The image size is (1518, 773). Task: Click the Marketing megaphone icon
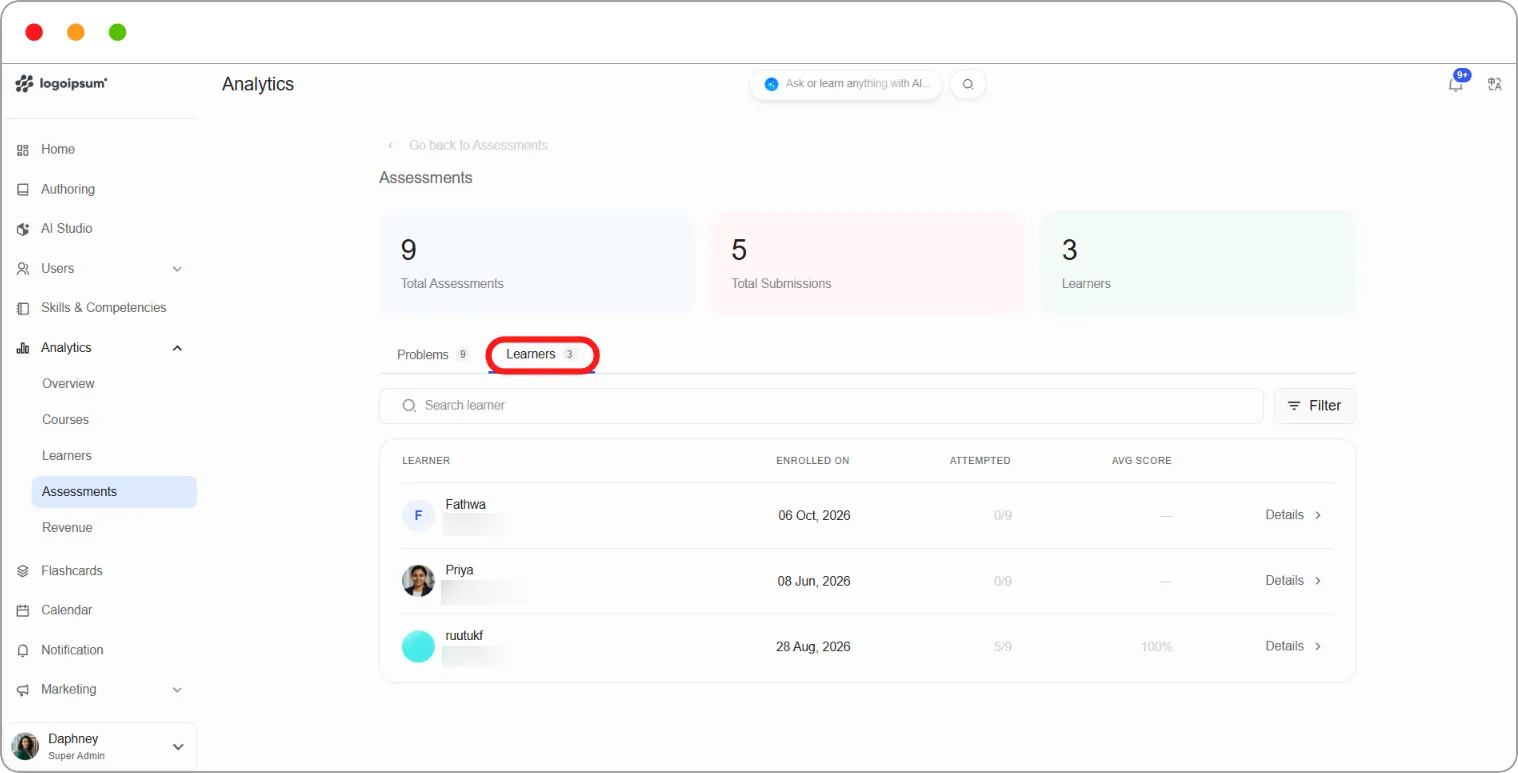point(23,690)
